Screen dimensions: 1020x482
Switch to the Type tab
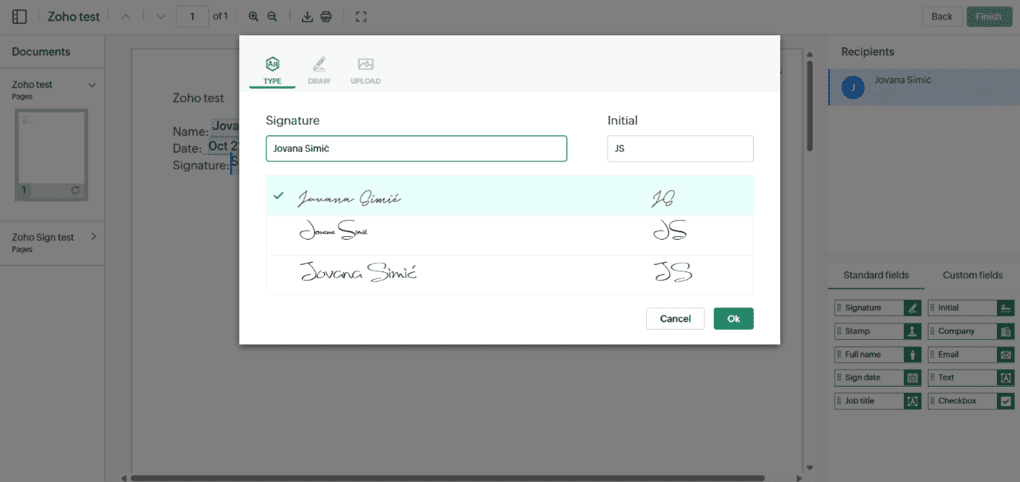[273, 71]
